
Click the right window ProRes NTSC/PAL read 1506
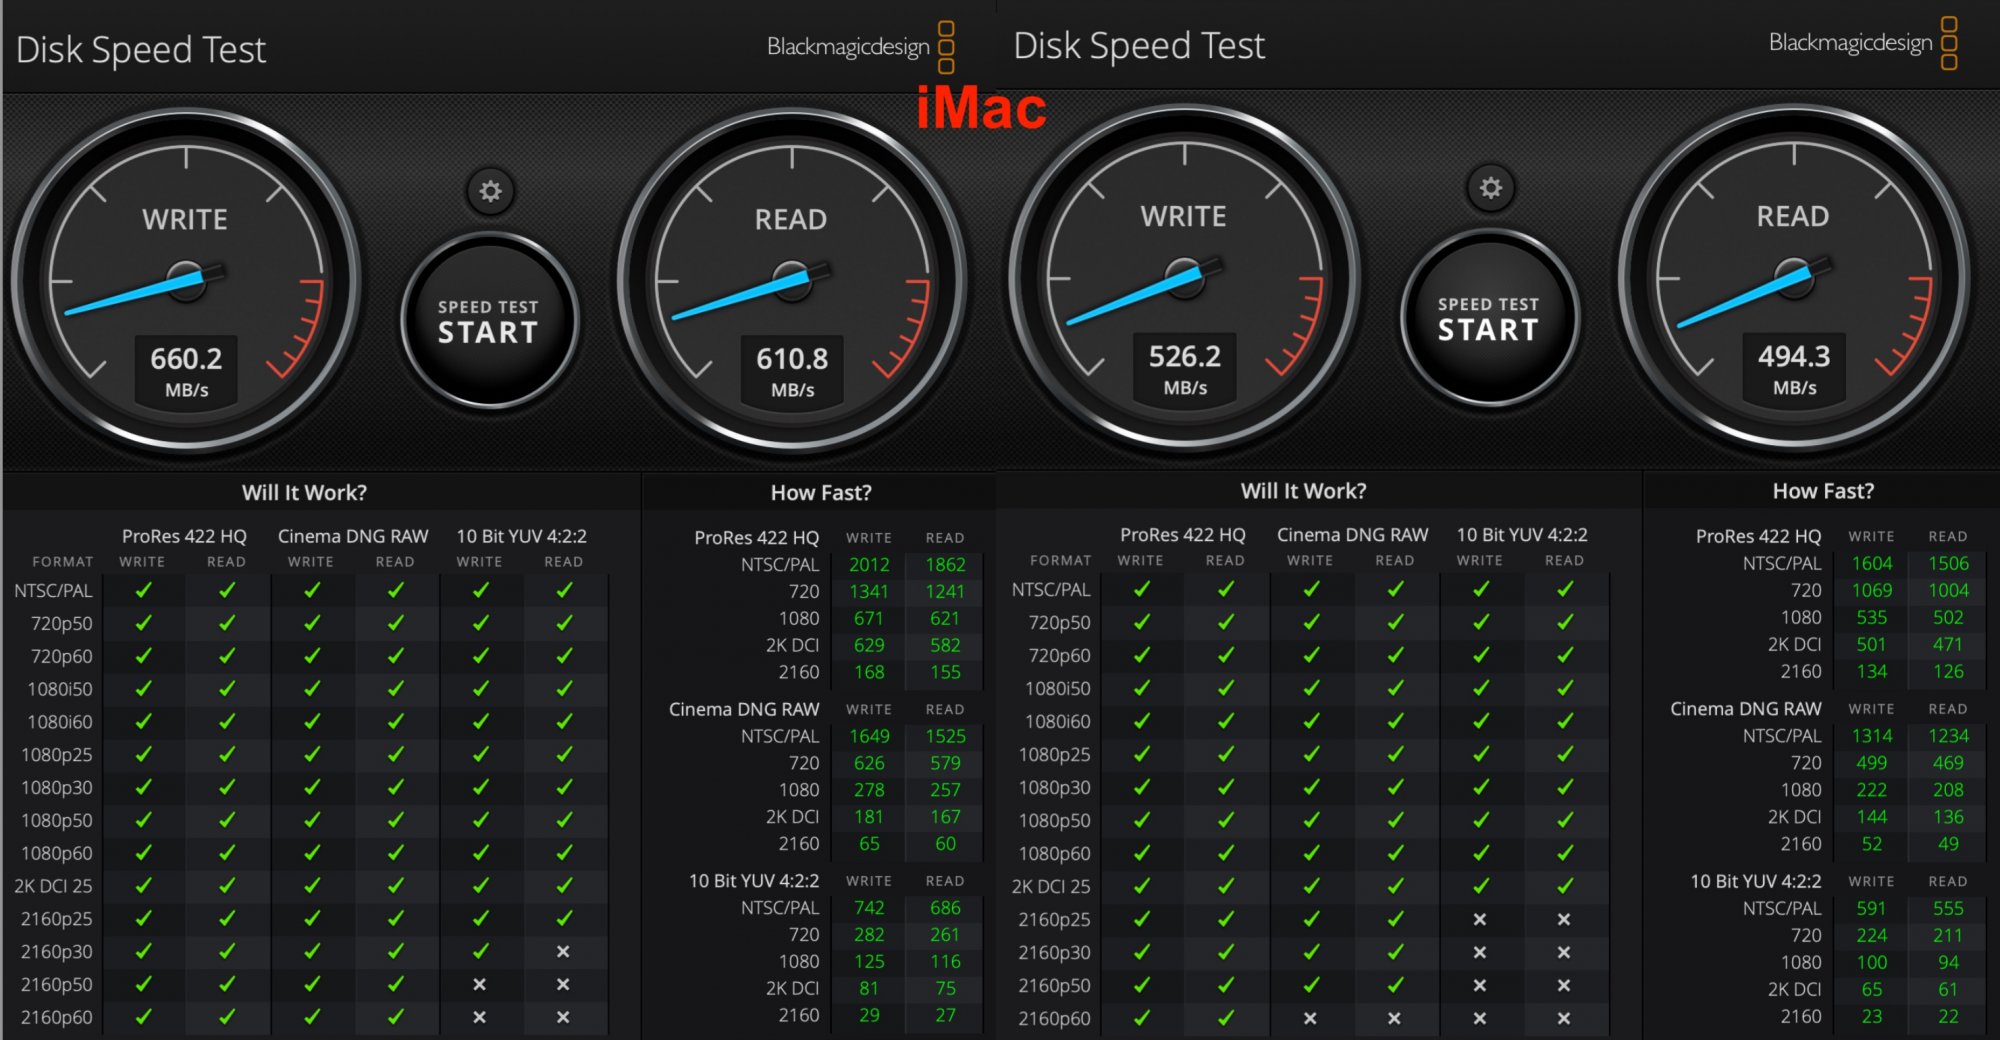[x=1948, y=564]
